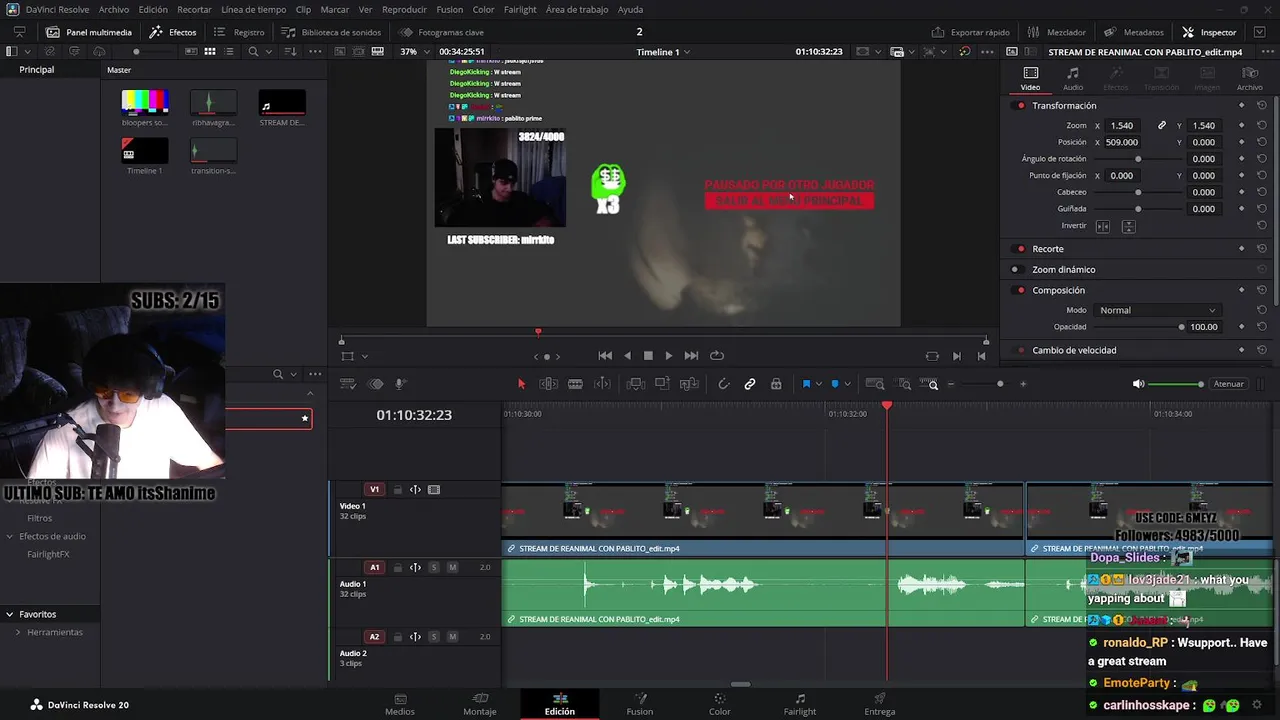Select the arrow Selection mode tool
Screen dimensions: 1280x720
pos(521,384)
